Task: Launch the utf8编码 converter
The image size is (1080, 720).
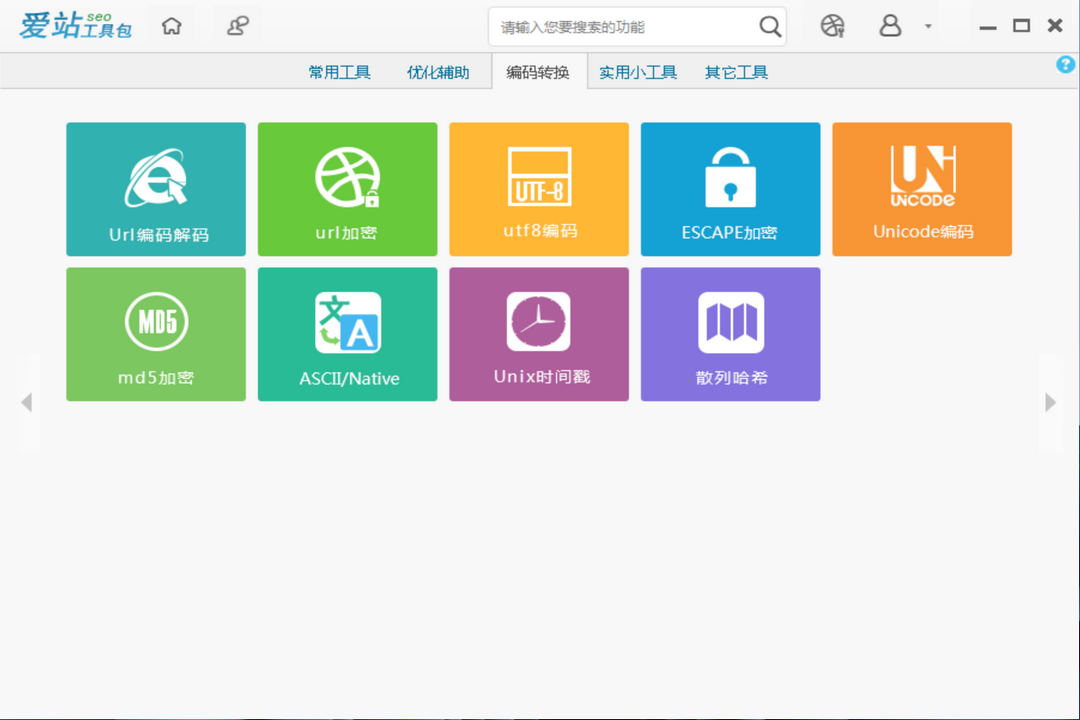Action: [x=538, y=189]
